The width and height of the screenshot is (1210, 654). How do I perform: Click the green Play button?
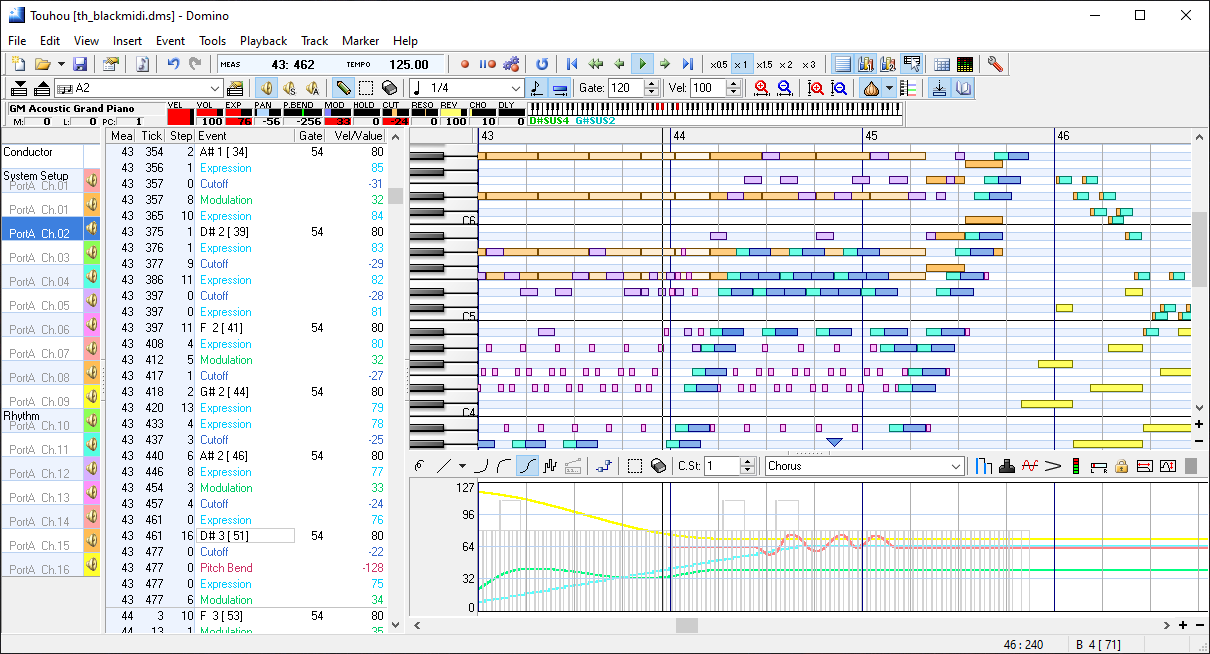643,64
